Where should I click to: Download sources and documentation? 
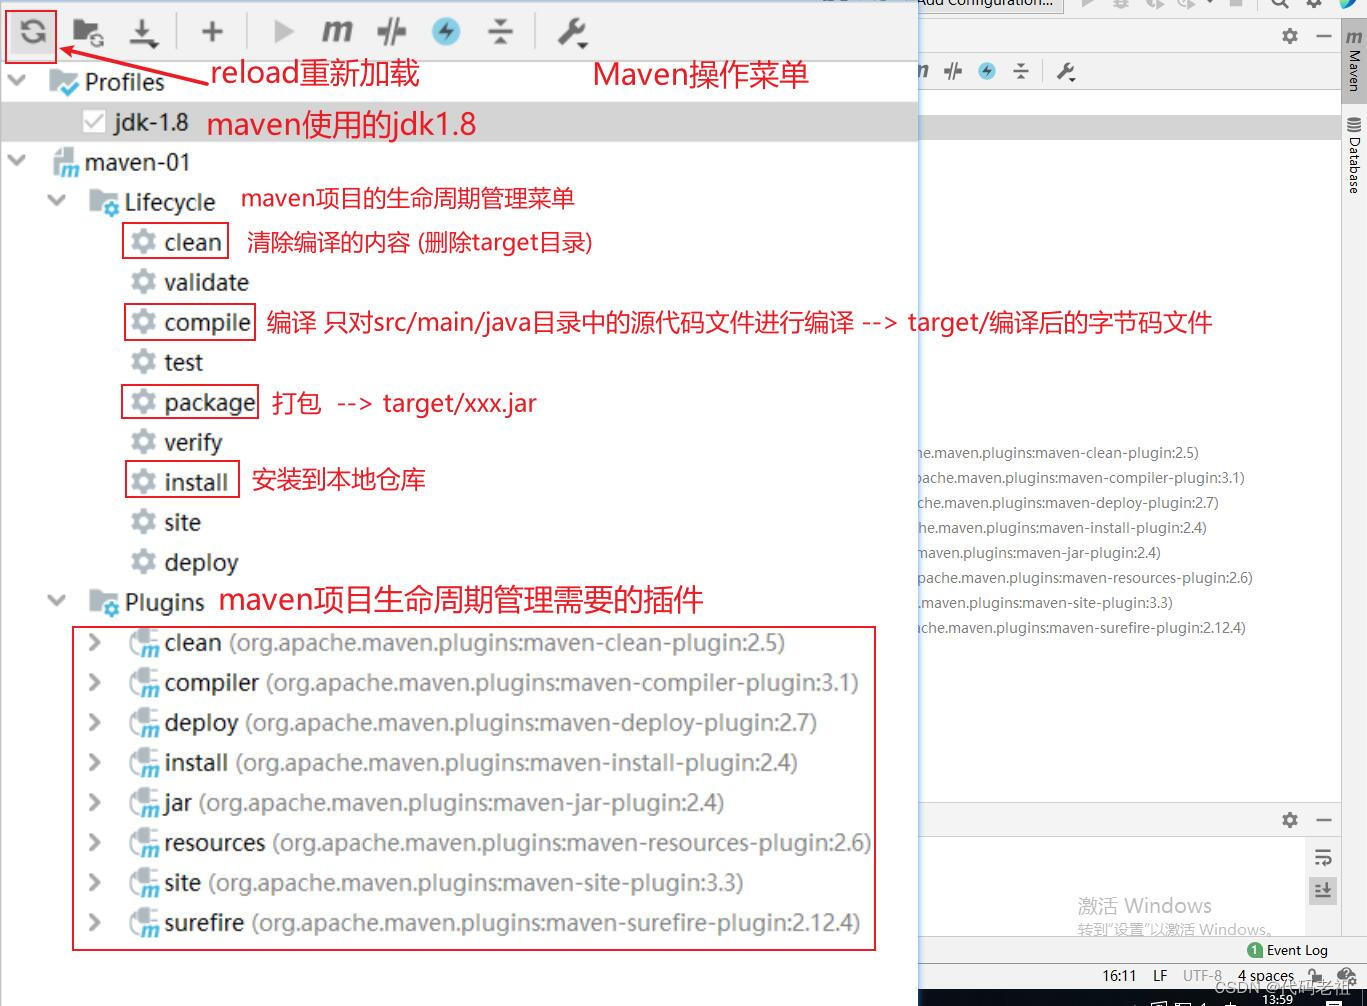pyautogui.click(x=144, y=31)
